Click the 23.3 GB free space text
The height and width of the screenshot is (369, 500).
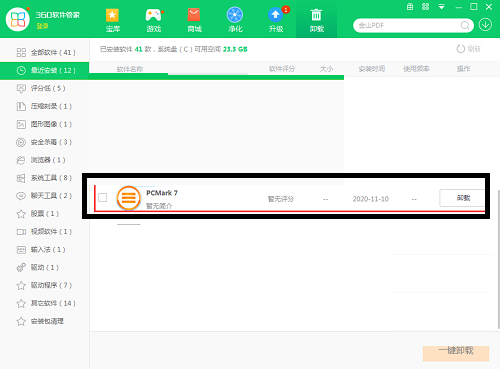click(x=235, y=49)
